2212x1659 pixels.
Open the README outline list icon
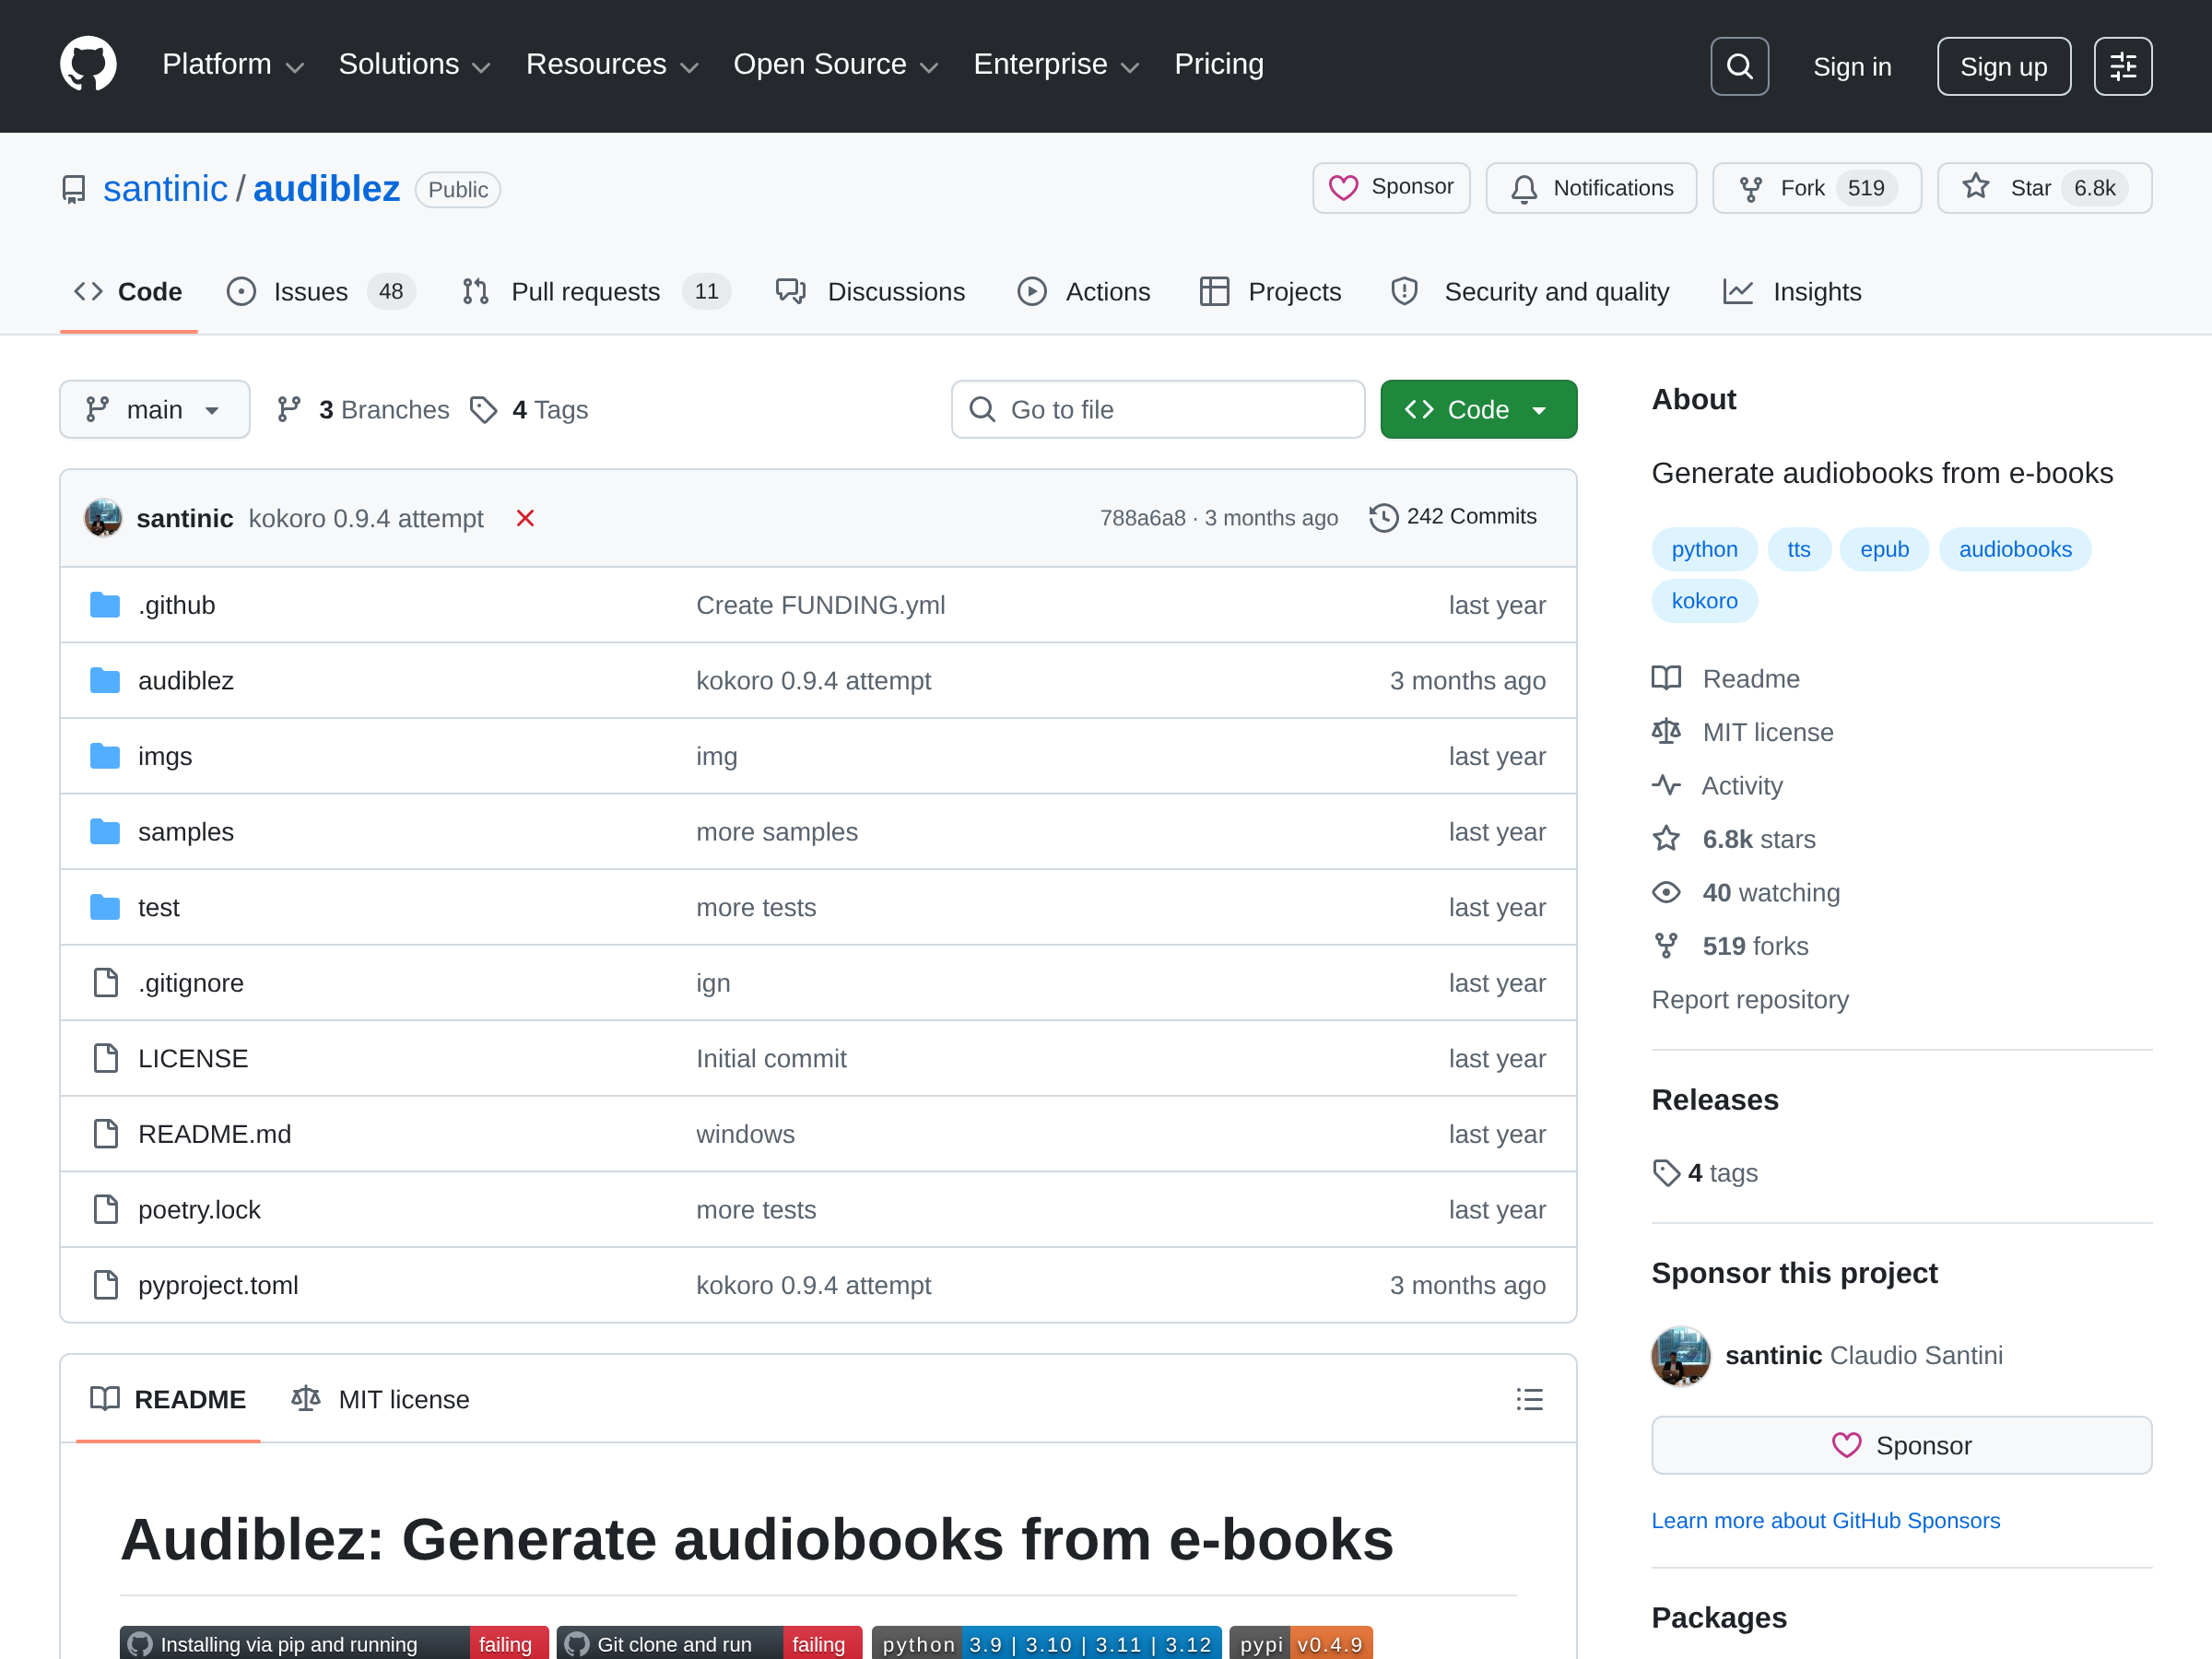pos(1529,1399)
